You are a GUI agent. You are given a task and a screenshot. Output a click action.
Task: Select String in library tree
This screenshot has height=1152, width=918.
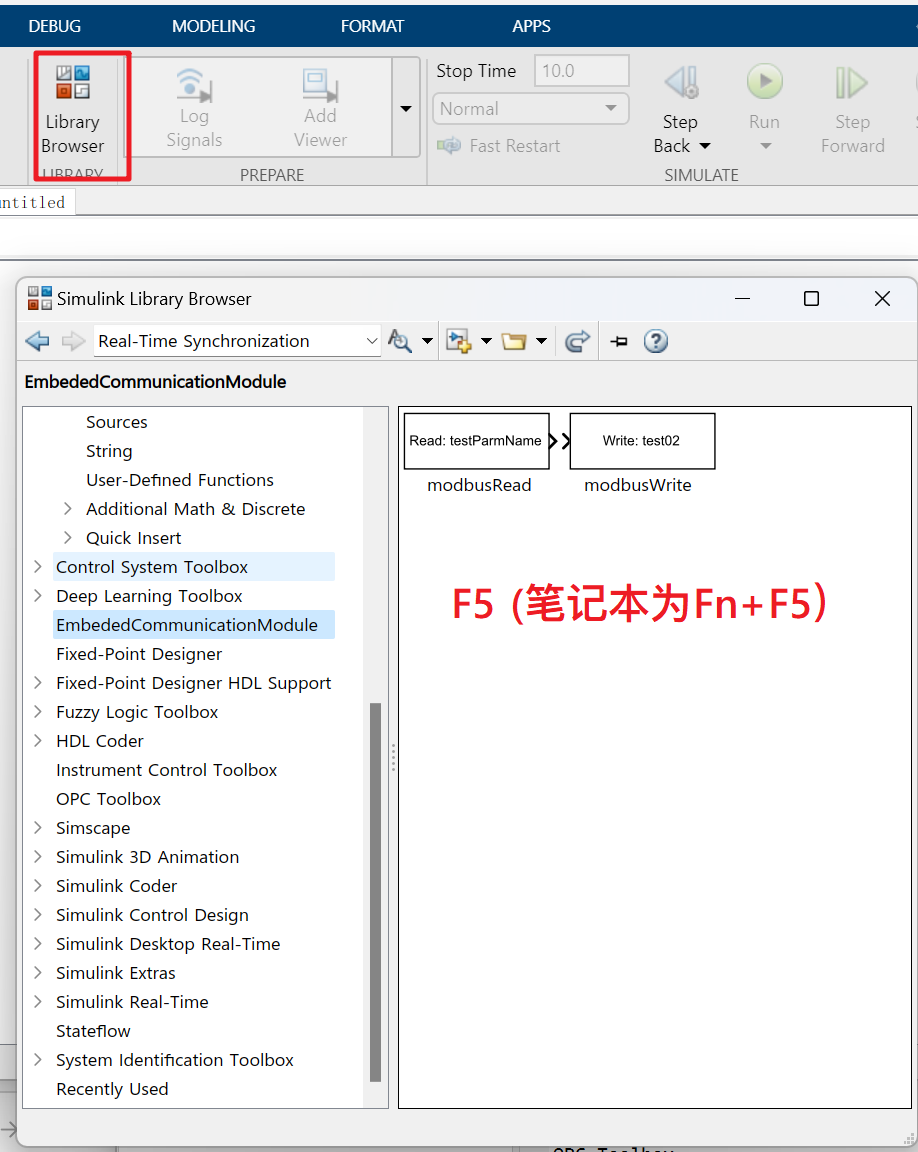coord(109,451)
